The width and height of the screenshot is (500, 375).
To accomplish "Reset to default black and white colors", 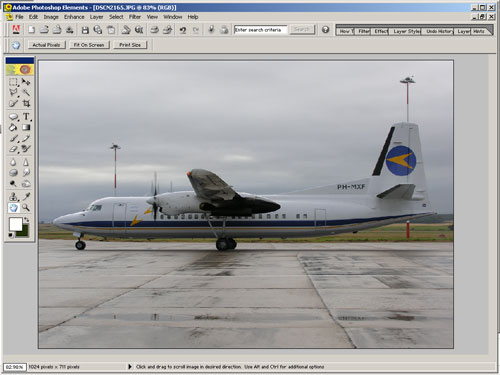I will pos(11,235).
